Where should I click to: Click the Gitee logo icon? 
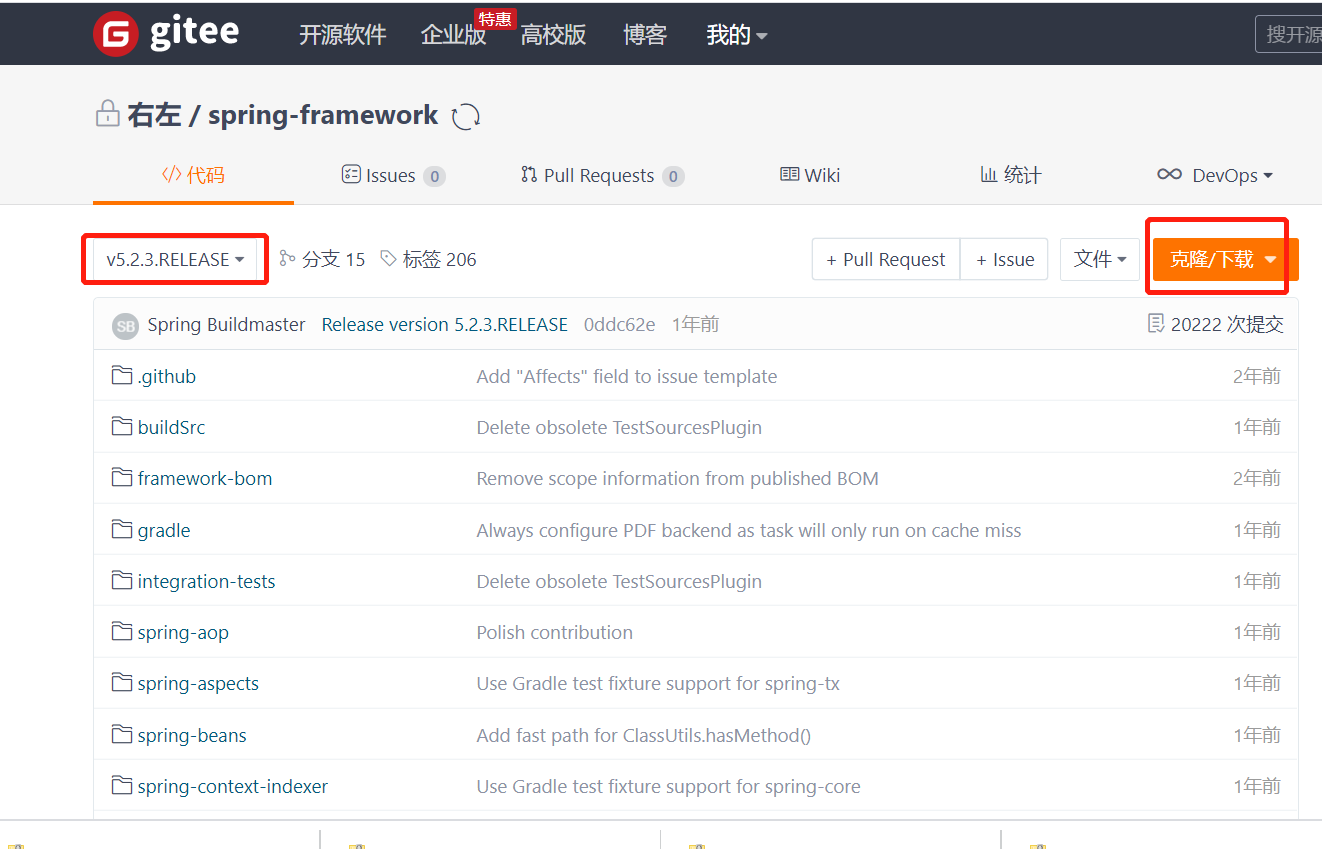(116, 34)
